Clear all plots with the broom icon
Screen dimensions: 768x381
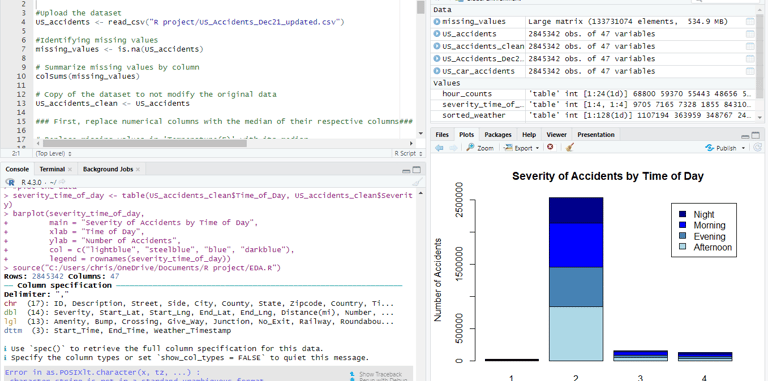pyautogui.click(x=569, y=147)
